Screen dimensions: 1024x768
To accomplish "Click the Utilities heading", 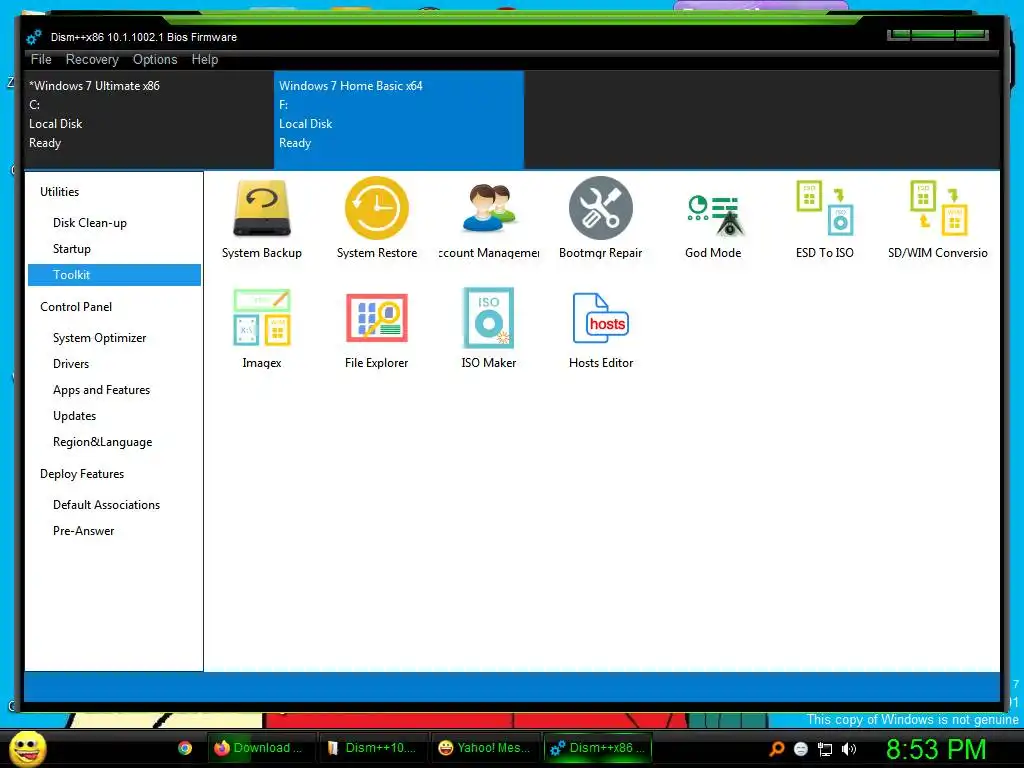I will [x=59, y=192].
